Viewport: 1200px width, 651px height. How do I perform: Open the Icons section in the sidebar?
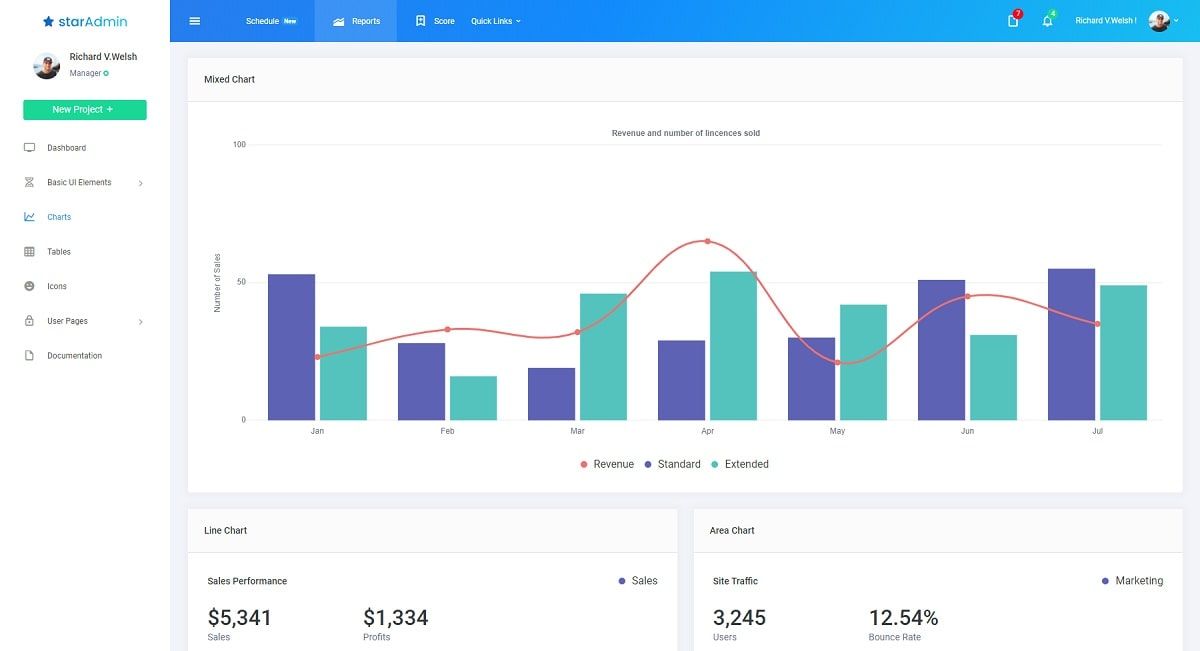pyautogui.click(x=58, y=286)
